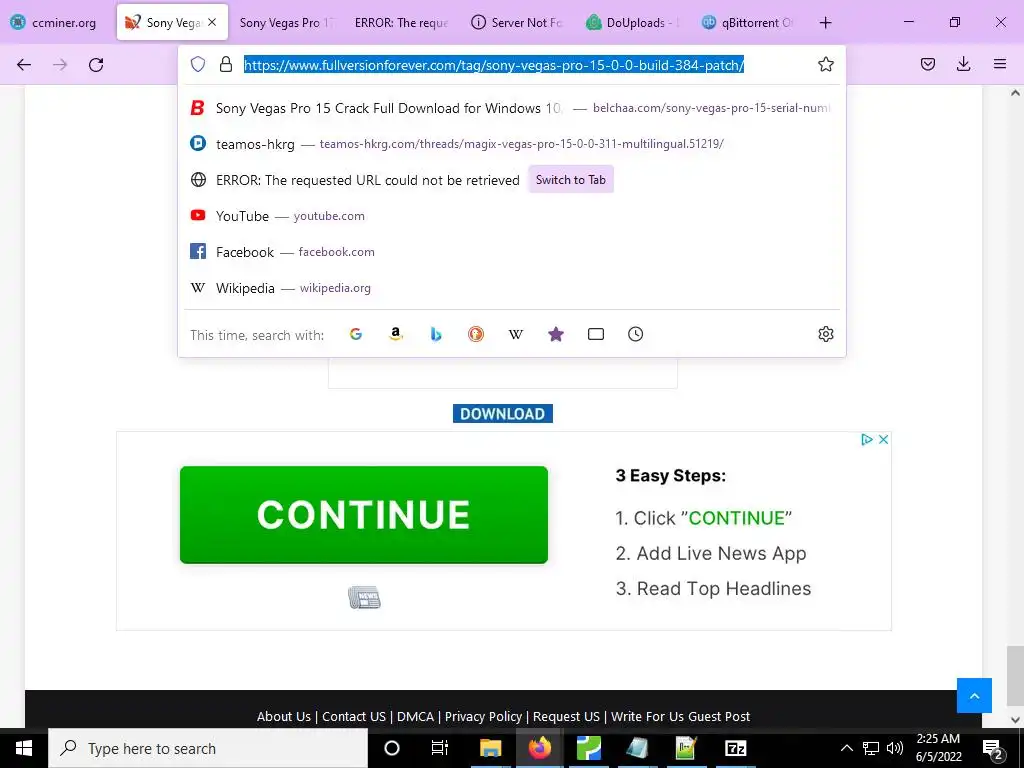Bookmark this page with the star
Viewport: 1024px width, 768px height.
coord(825,64)
